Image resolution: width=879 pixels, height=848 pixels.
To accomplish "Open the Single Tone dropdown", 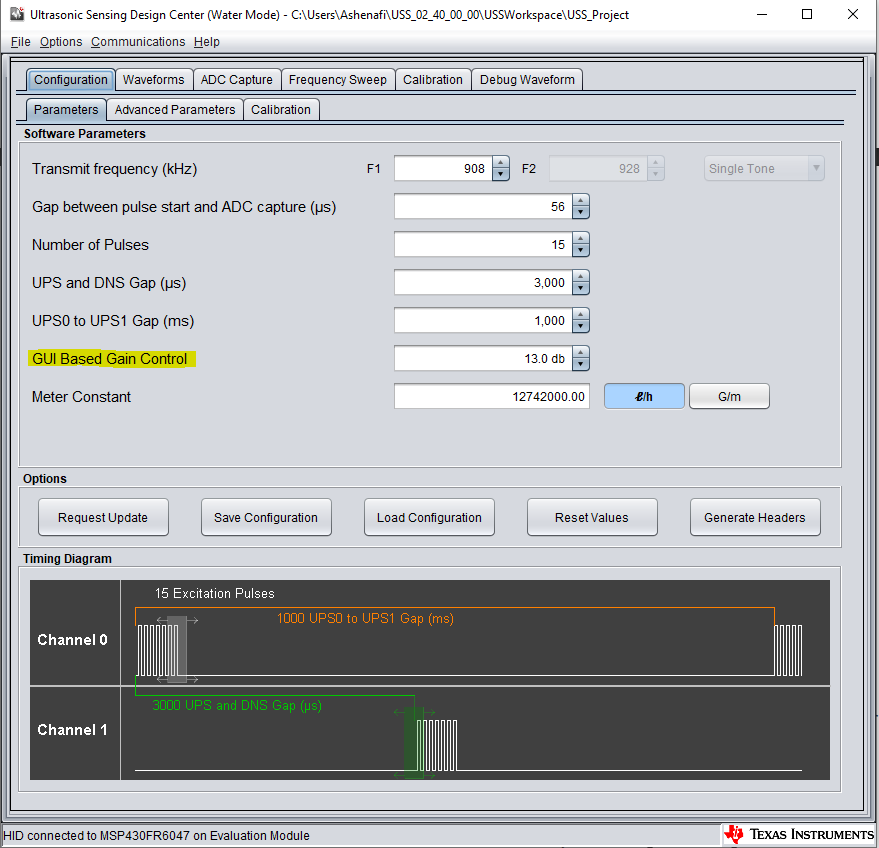I will point(764,168).
